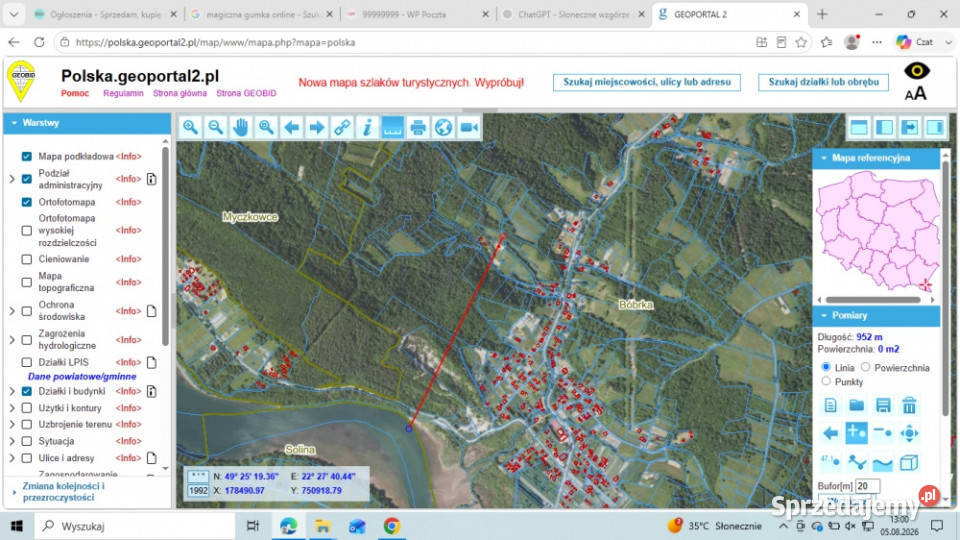Click the full map layout icon
Screen dimensions: 960x540
[859, 127]
